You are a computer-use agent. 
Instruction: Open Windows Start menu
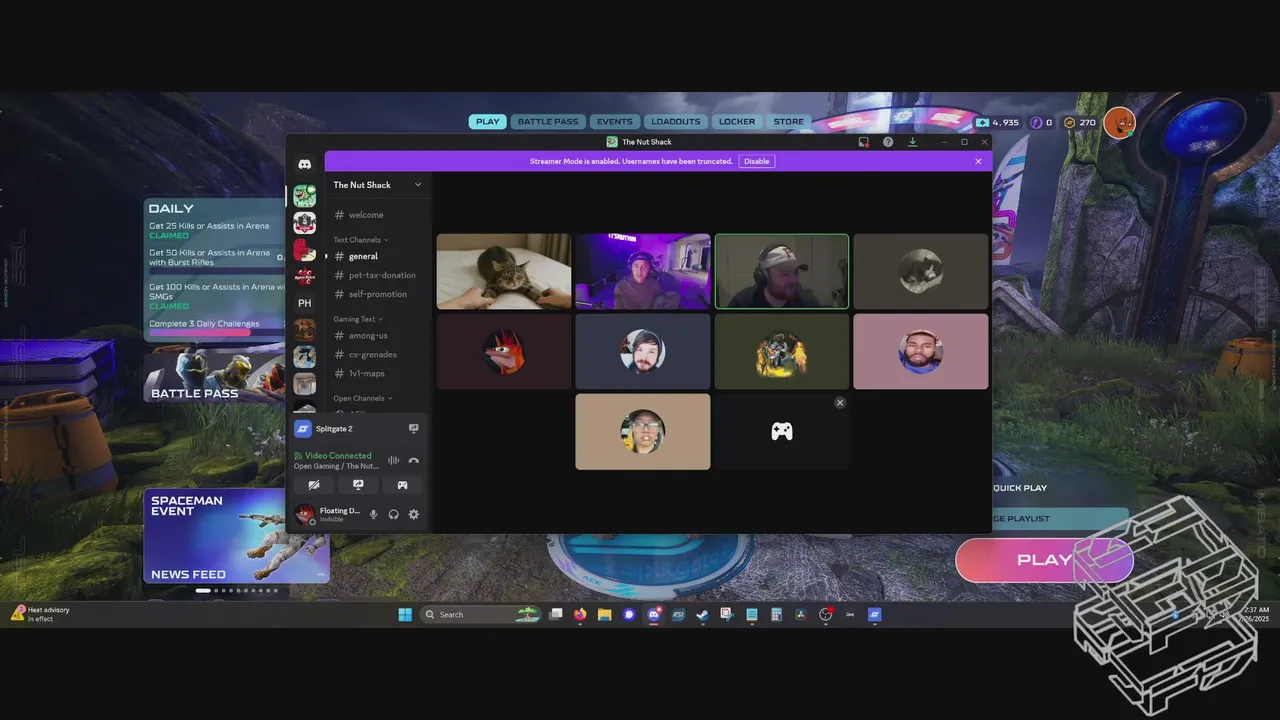pos(405,615)
